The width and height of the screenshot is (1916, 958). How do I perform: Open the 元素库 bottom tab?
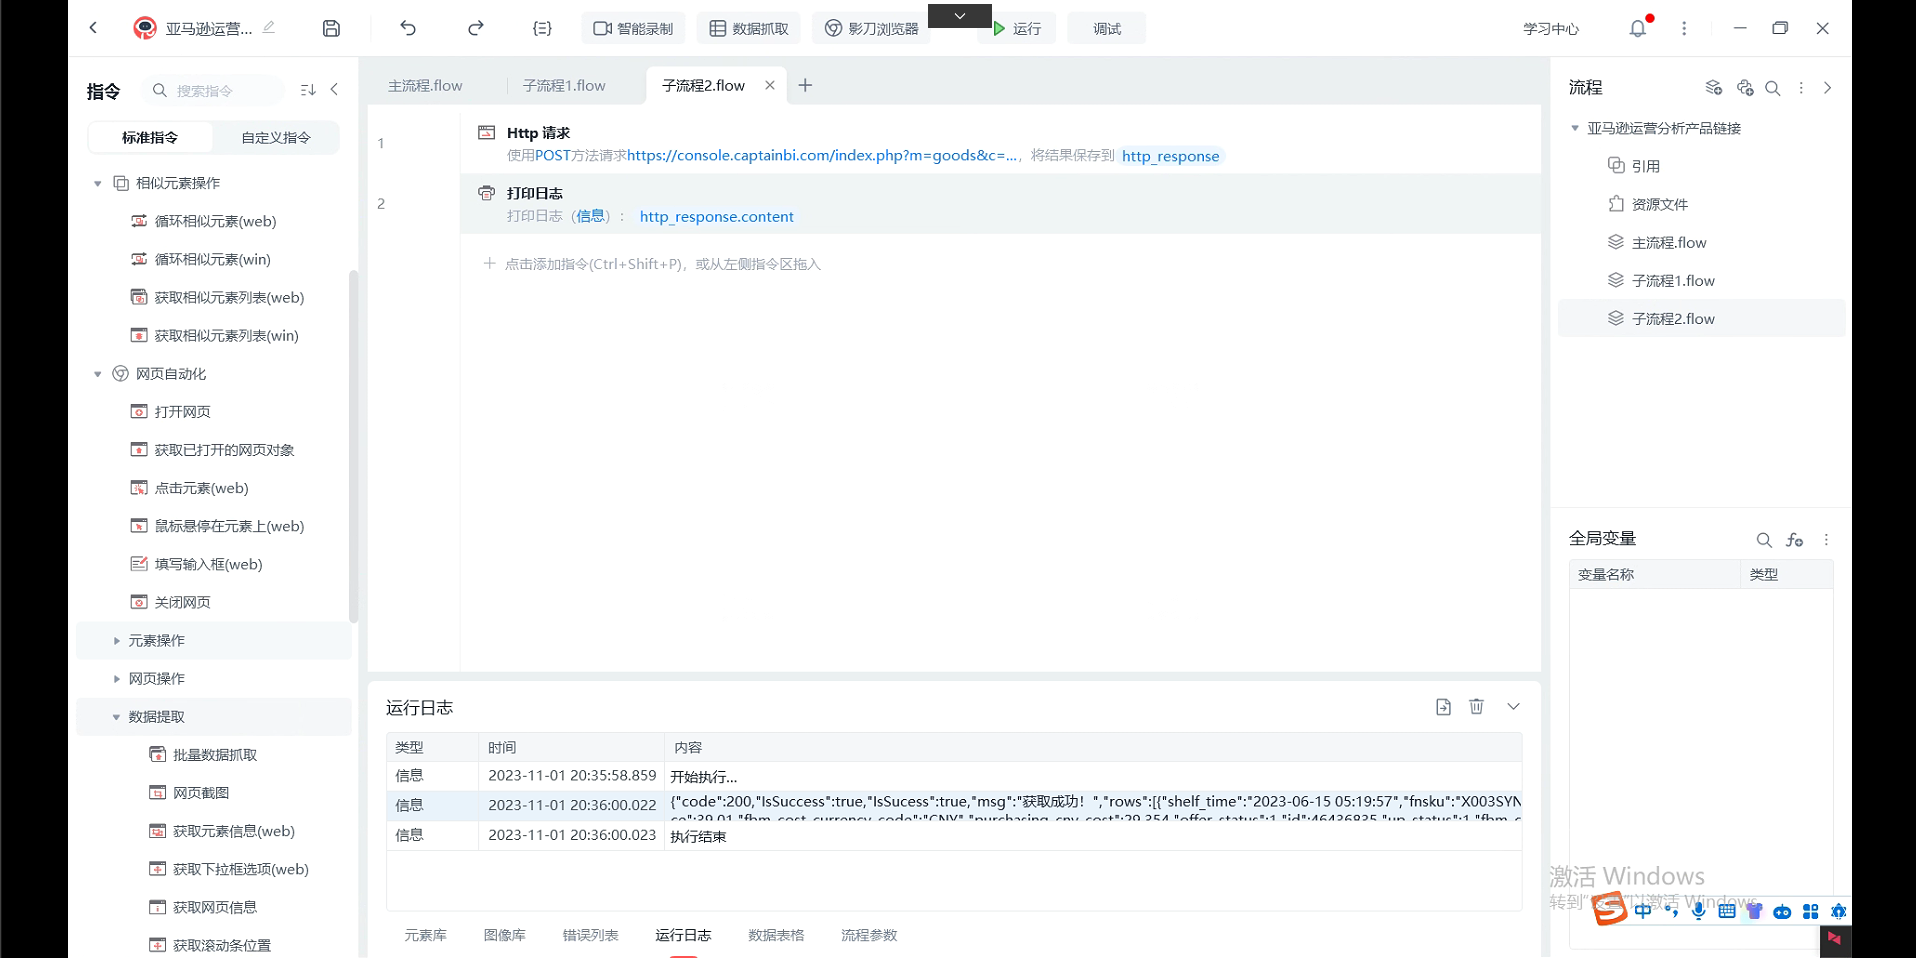coord(425,935)
